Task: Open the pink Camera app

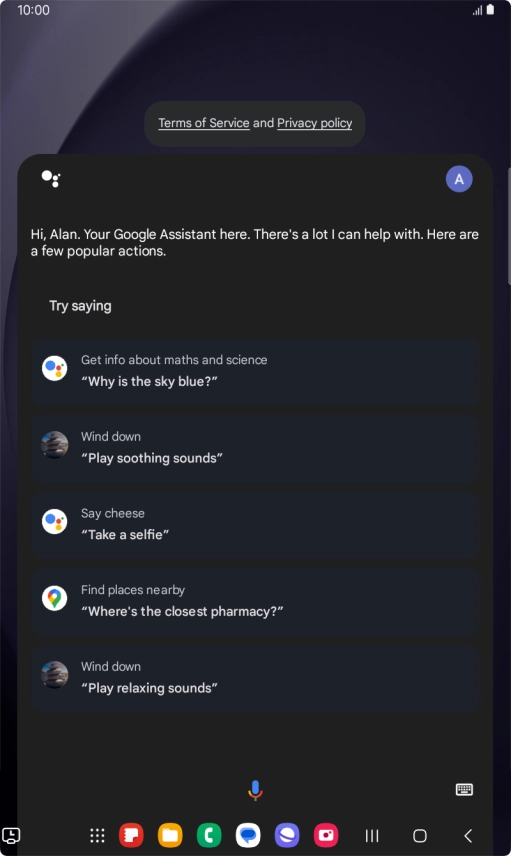Action: click(x=326, y=835)
